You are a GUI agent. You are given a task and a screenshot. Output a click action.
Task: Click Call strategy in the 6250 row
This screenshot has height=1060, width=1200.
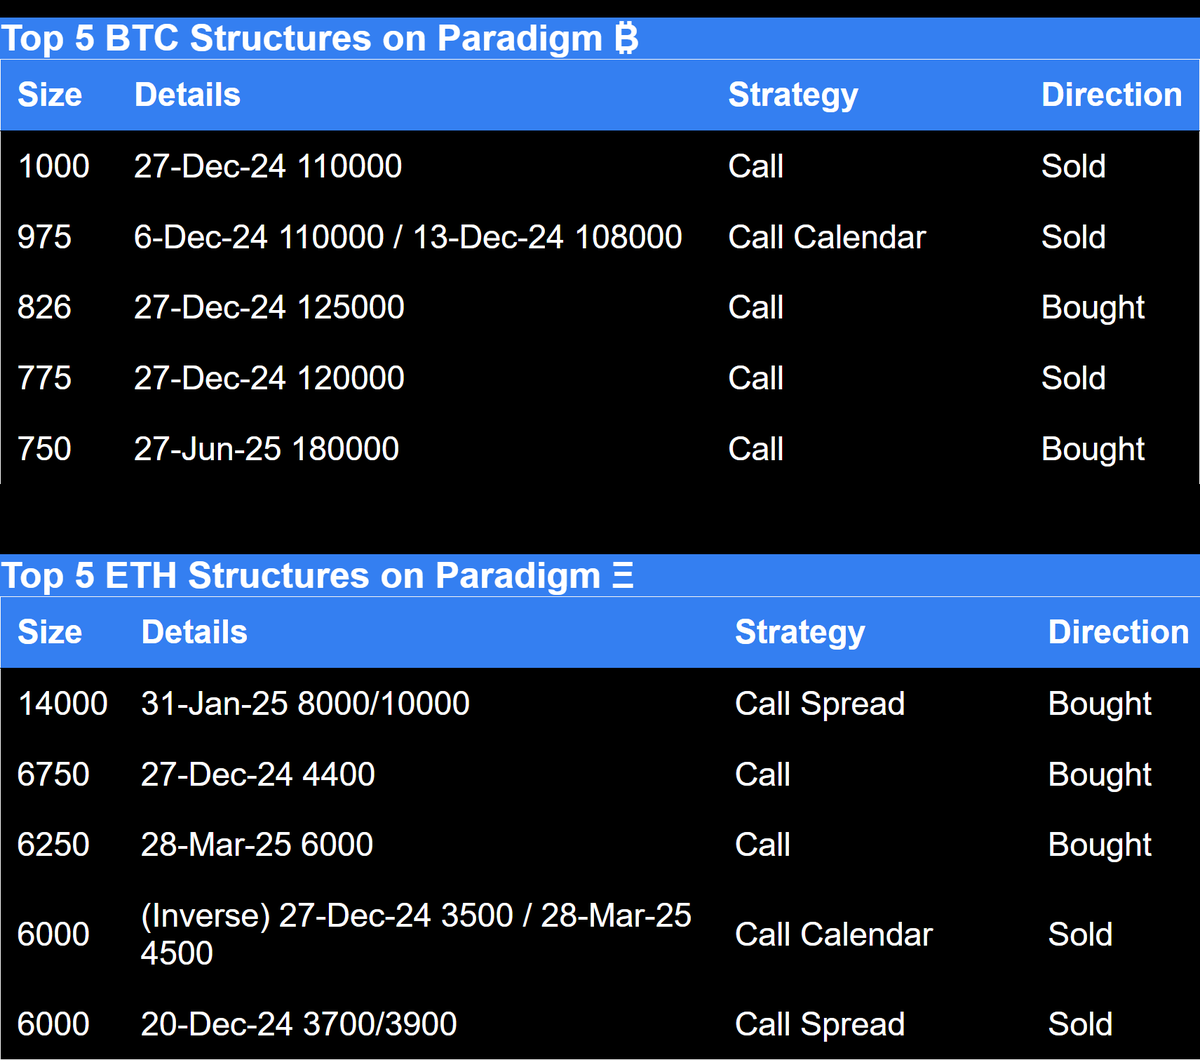tap(763, 844)
